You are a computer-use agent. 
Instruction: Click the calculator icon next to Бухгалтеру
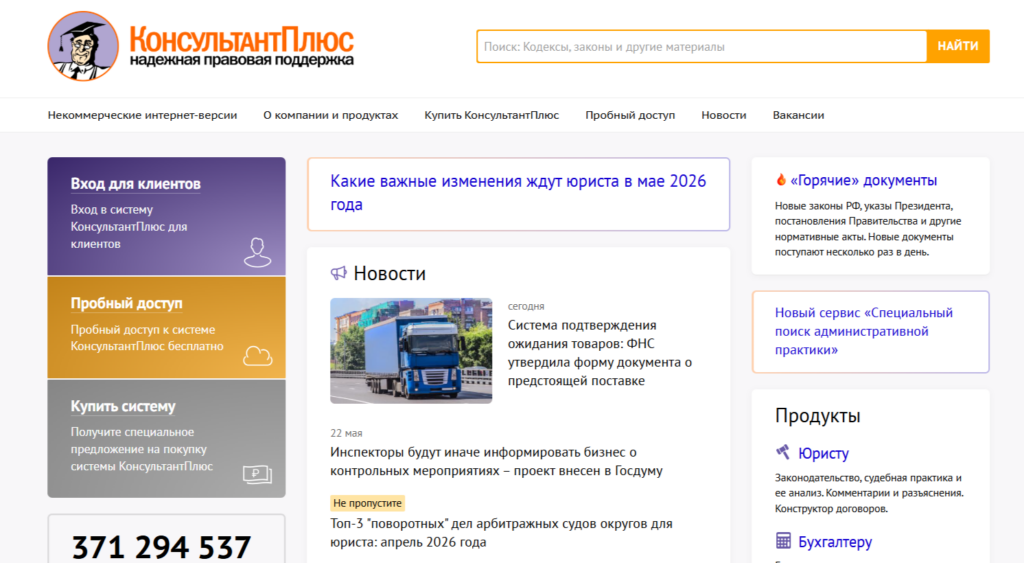tap(783, 541)
